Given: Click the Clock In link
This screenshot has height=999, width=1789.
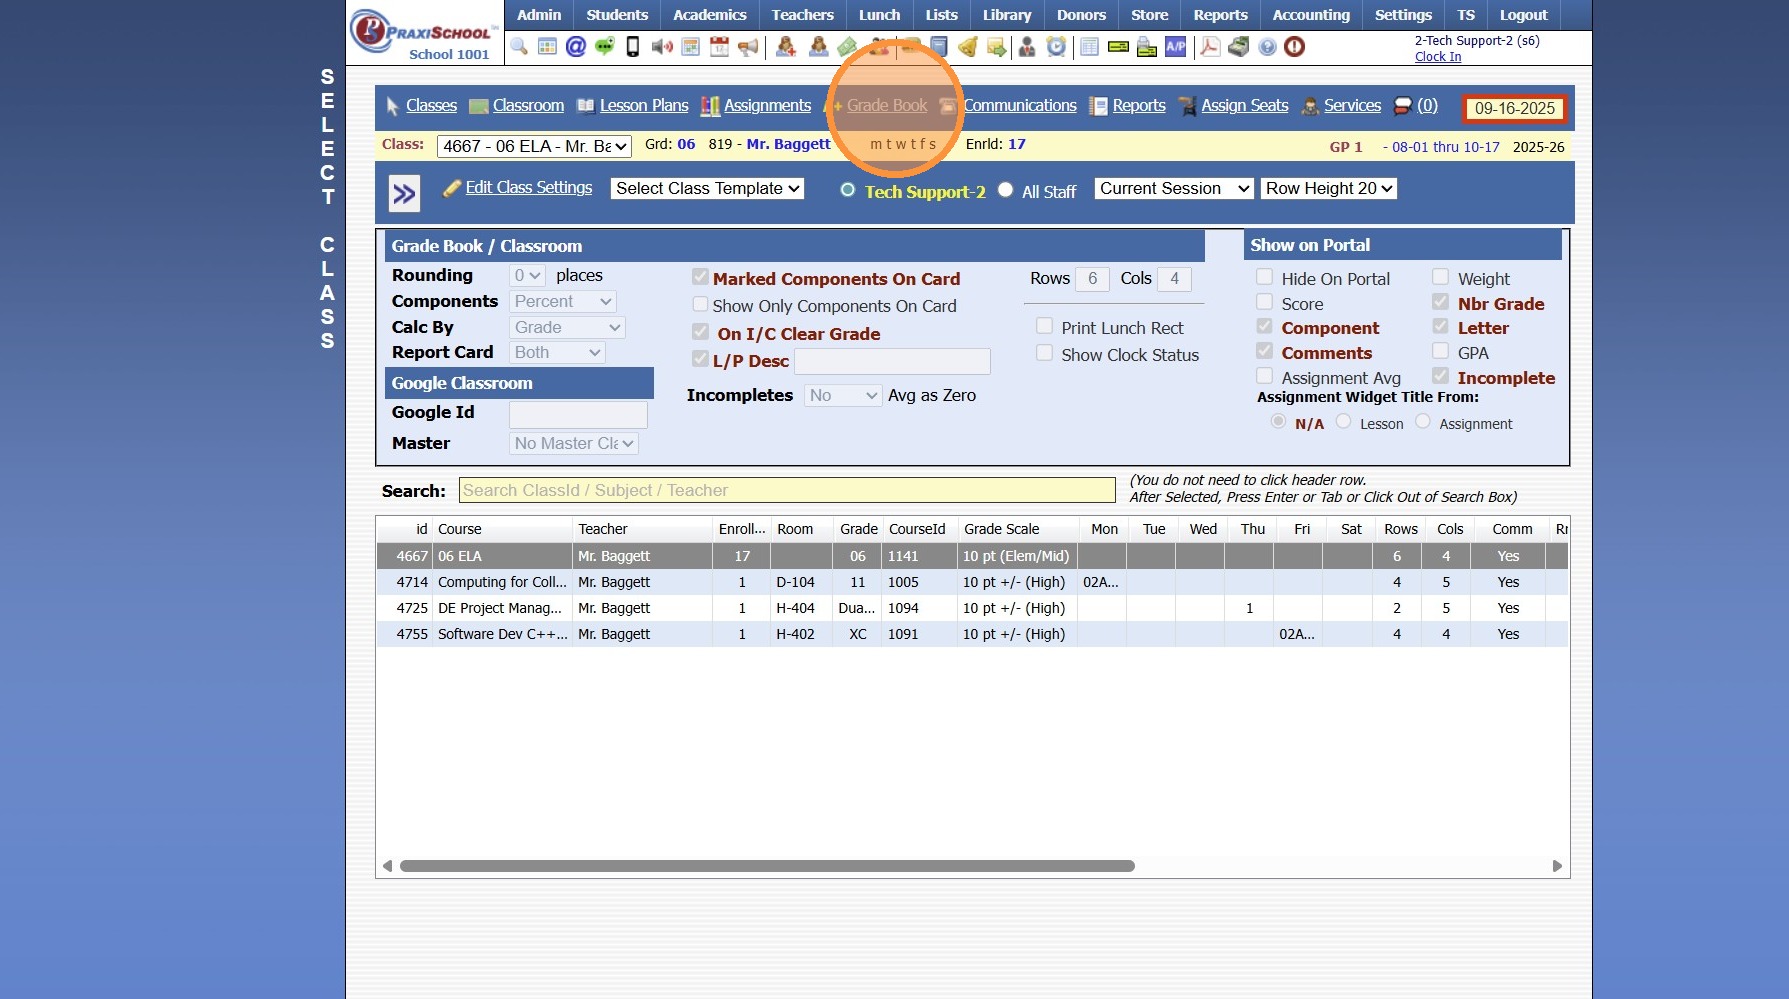Looking at the screenshot, I should tap(1438, 57).
